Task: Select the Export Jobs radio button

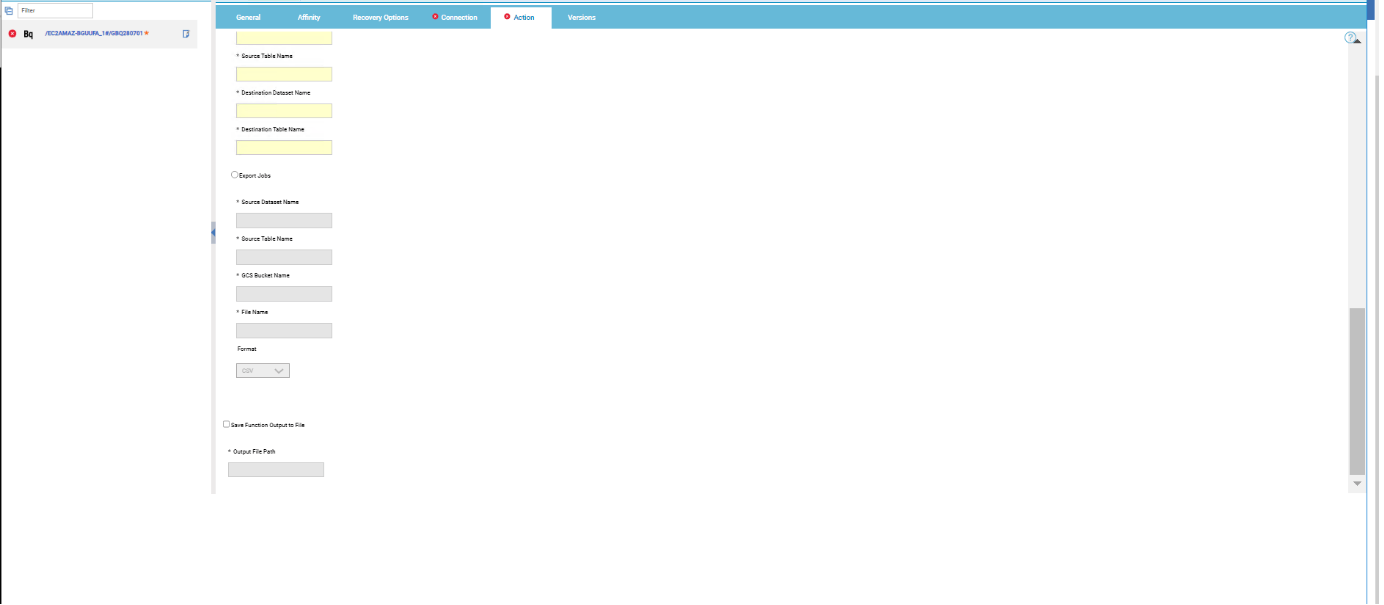Action: click(x=235, y=175)
